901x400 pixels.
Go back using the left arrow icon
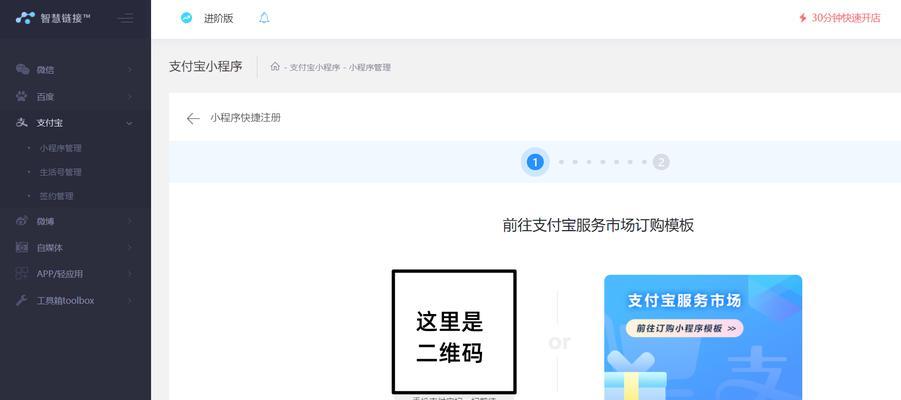coord(193,118)
